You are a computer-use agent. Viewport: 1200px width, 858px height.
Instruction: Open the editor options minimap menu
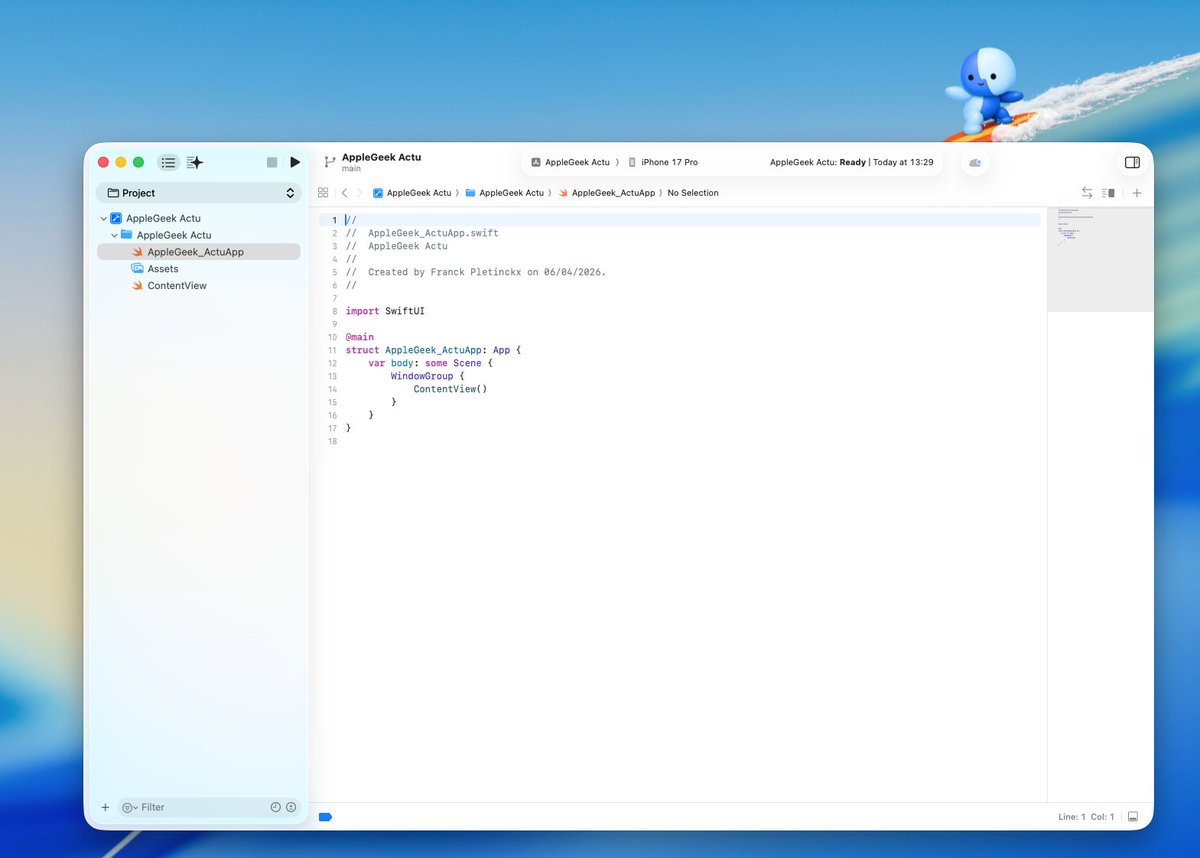1108,193
